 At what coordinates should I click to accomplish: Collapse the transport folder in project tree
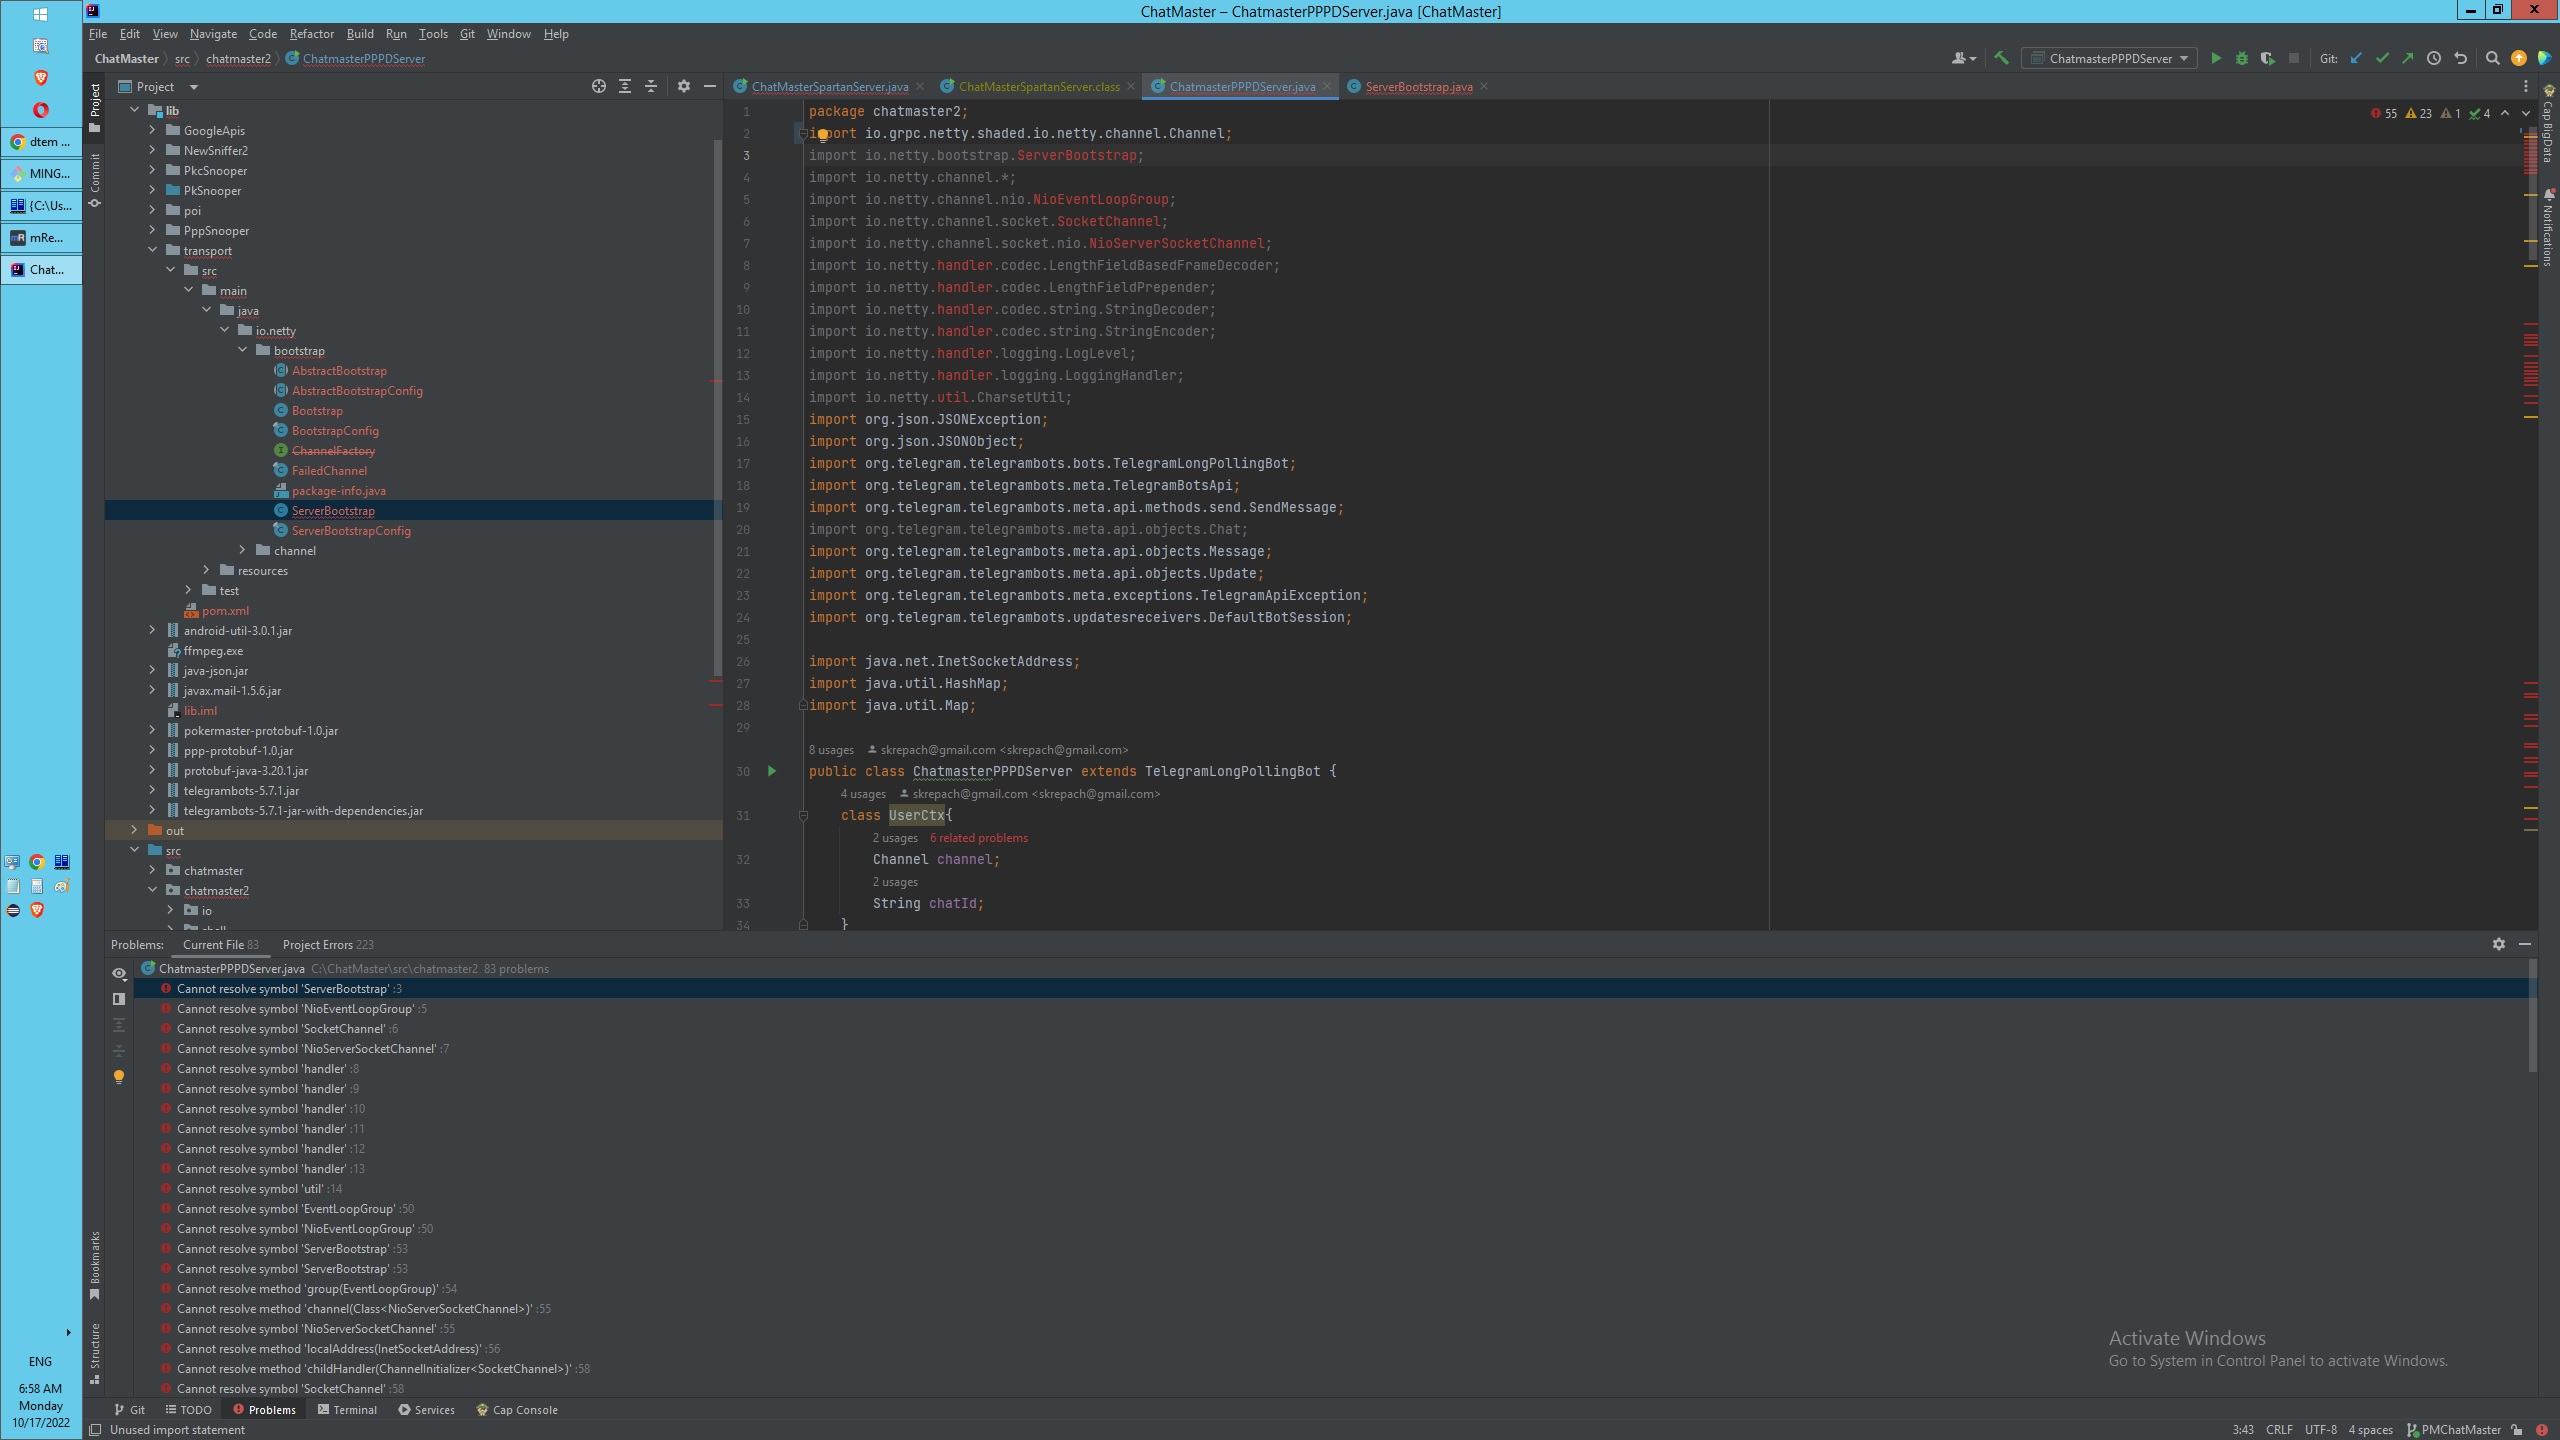[x=152, y=251]
